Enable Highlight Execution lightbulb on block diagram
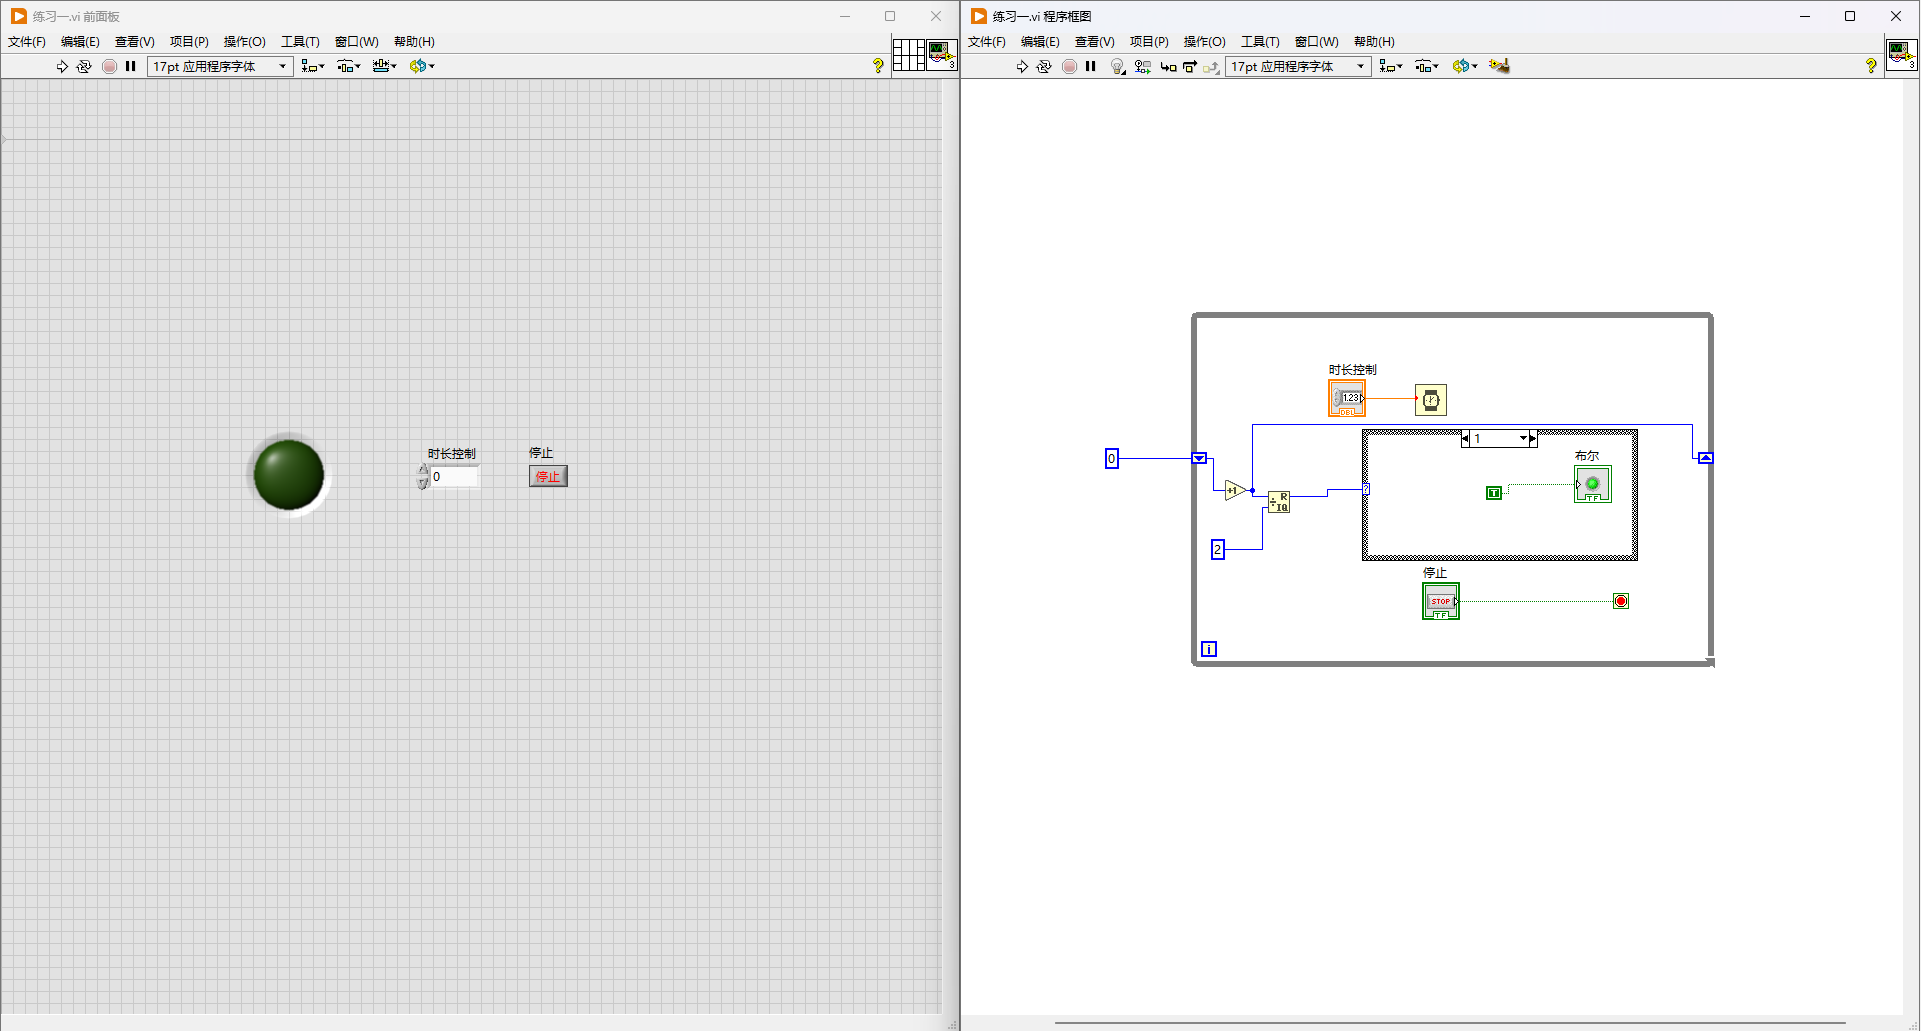1921x1031 pixels. tap(1116, 66)
